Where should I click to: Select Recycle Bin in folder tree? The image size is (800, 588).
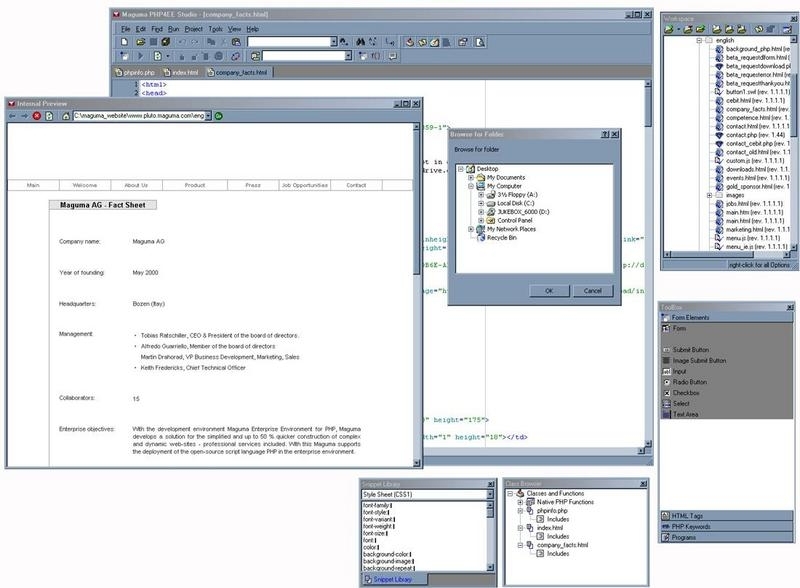pyautogui.click(x=496, y=238)
